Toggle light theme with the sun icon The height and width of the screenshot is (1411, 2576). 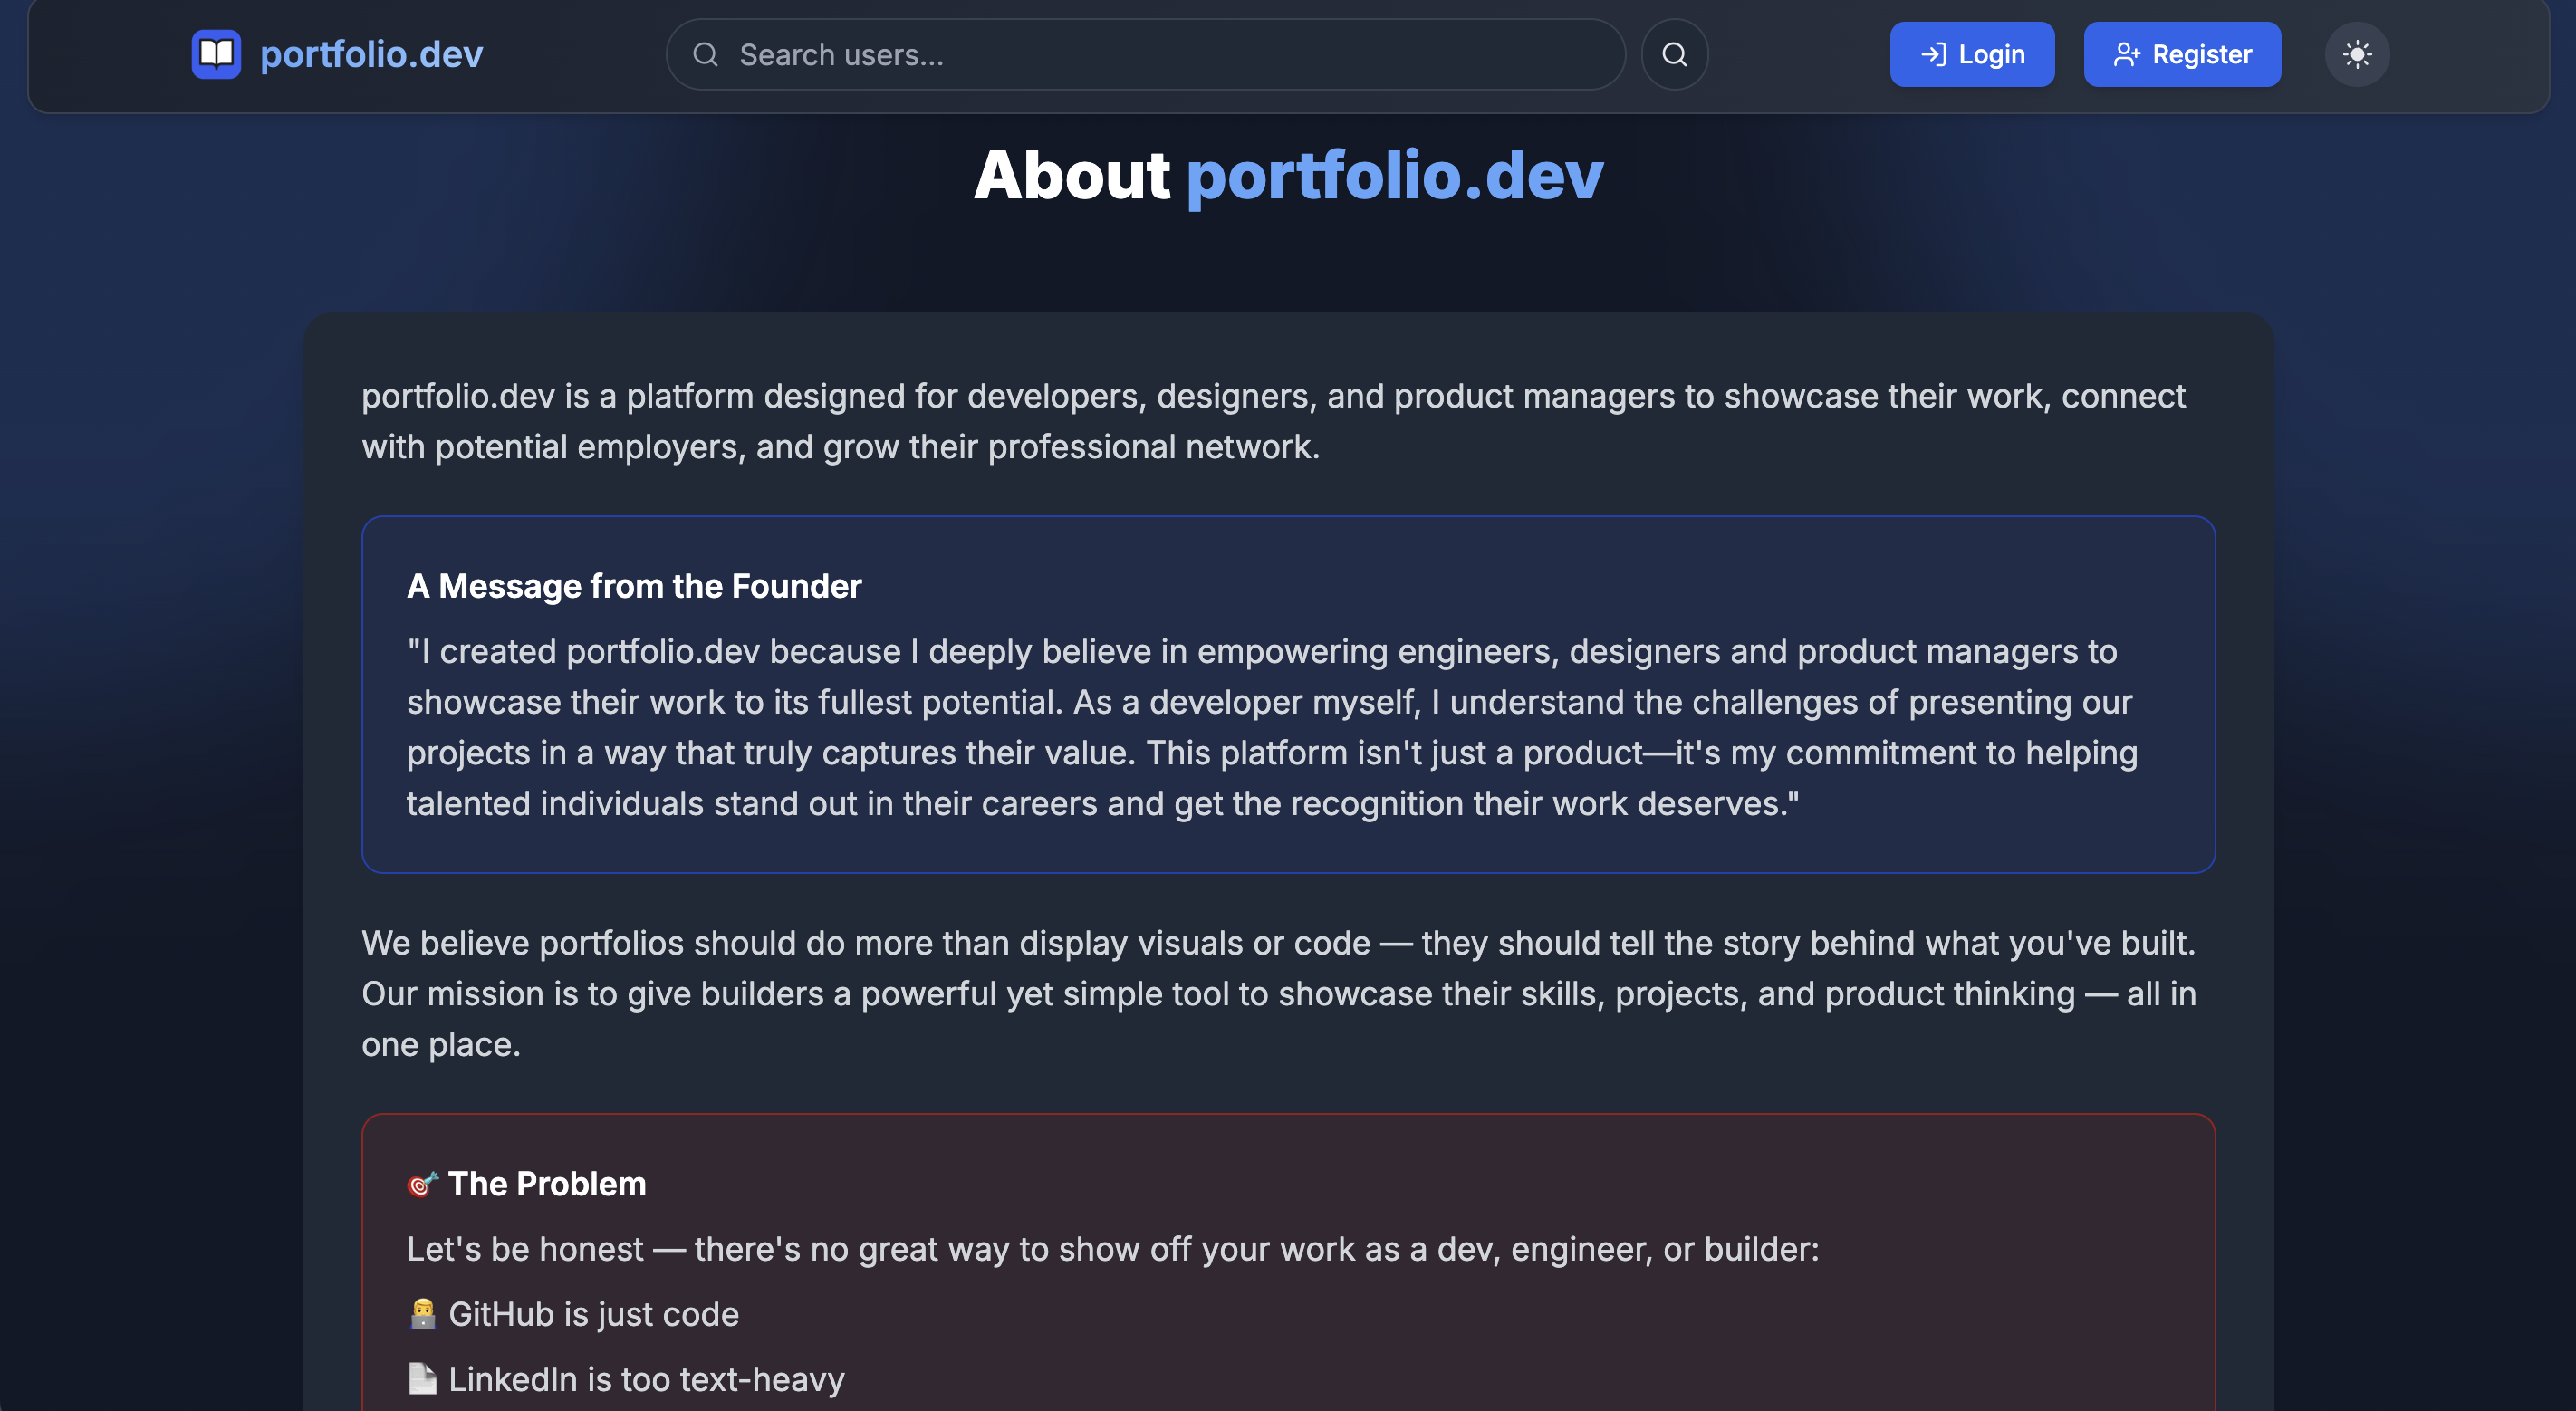click(2356, 54)
